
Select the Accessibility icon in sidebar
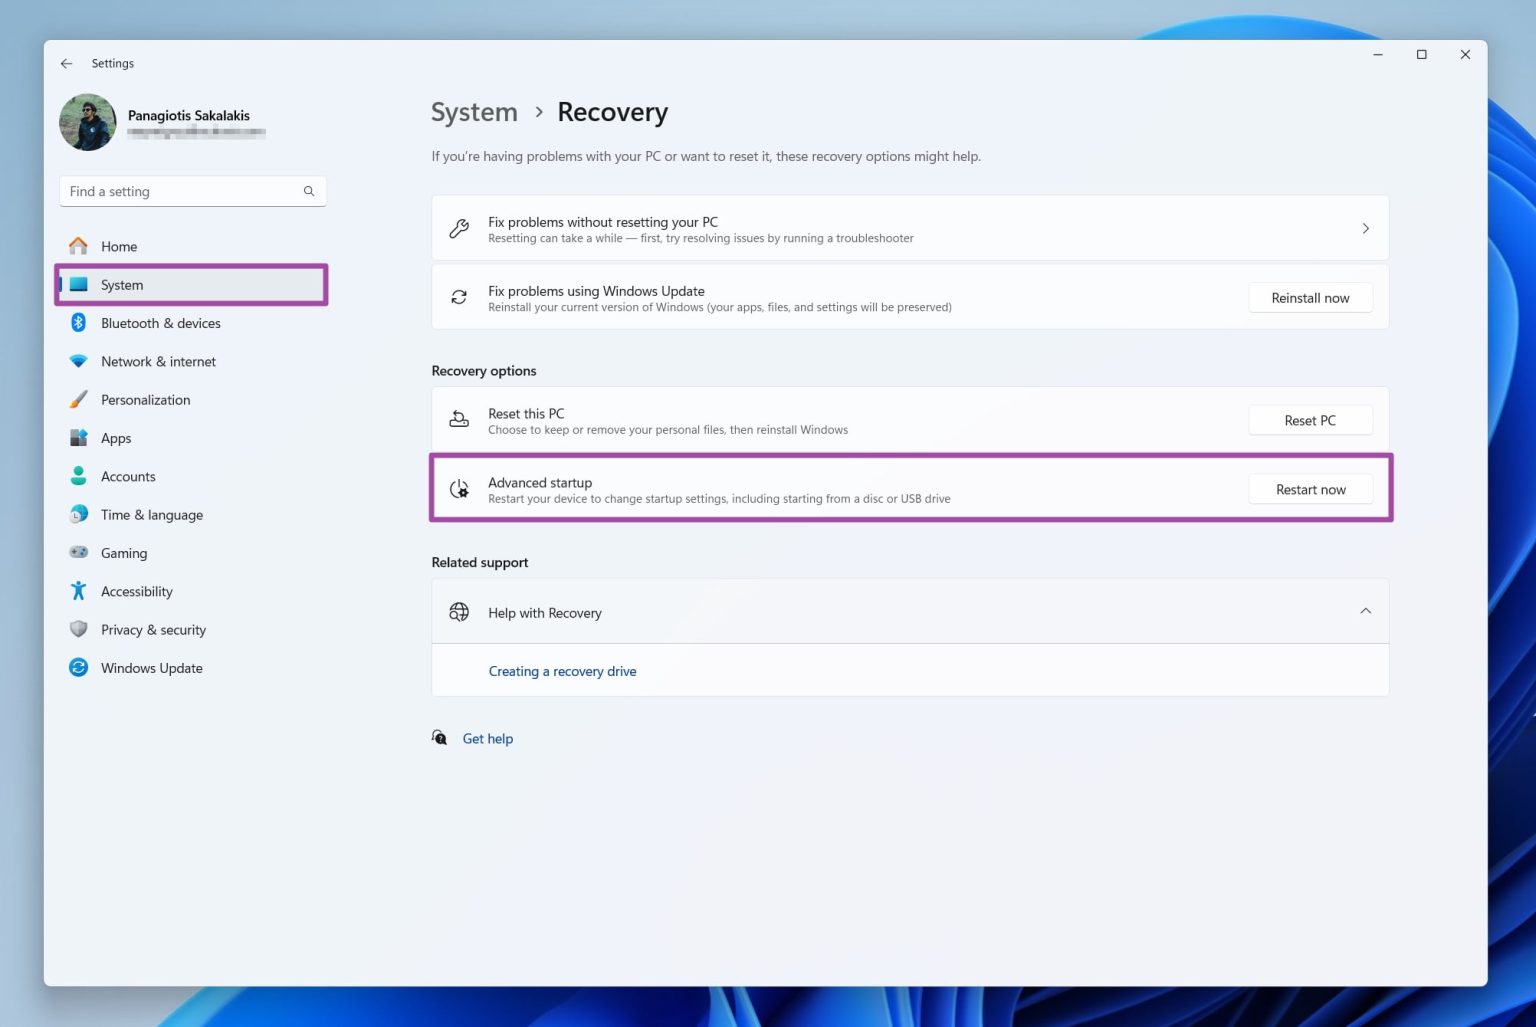(x=78, y=591)
